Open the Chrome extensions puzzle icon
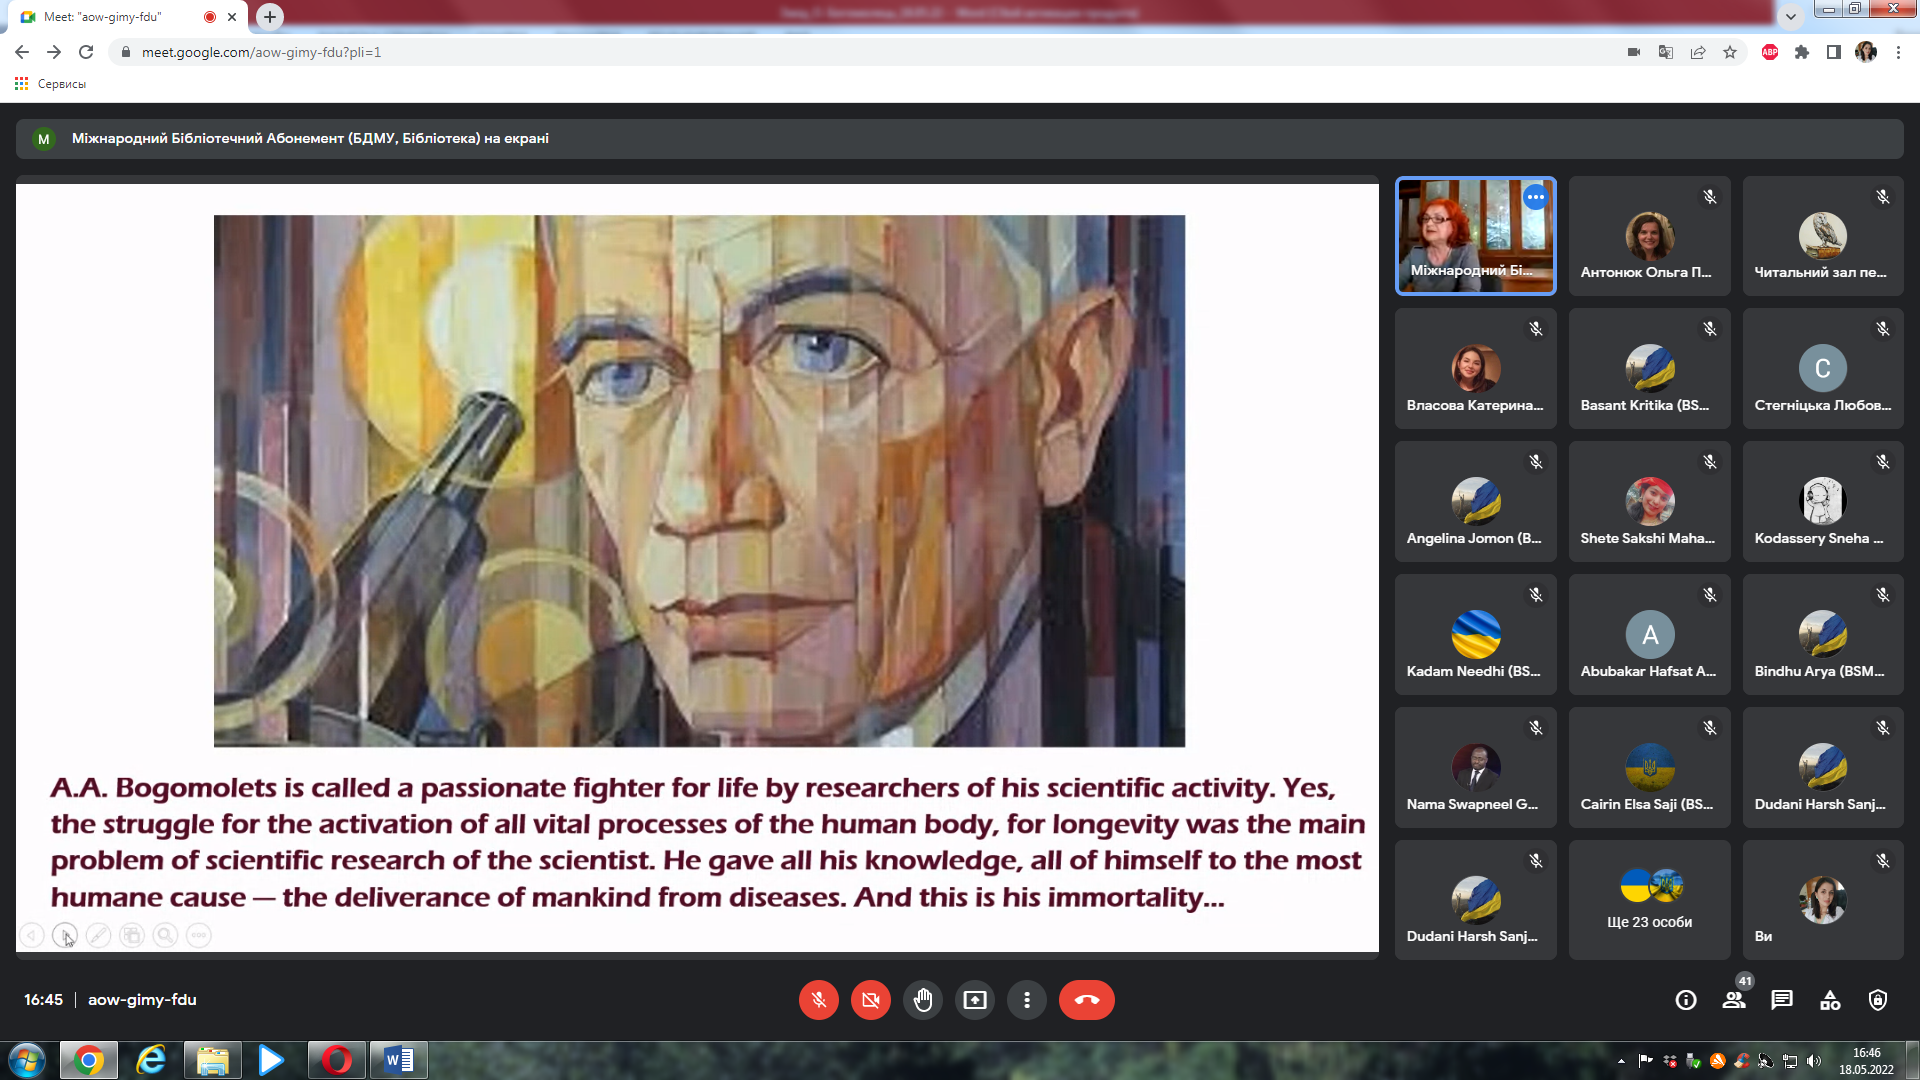The height and width of the screenshot is (1080, 1920). [x=1802, y=52]
